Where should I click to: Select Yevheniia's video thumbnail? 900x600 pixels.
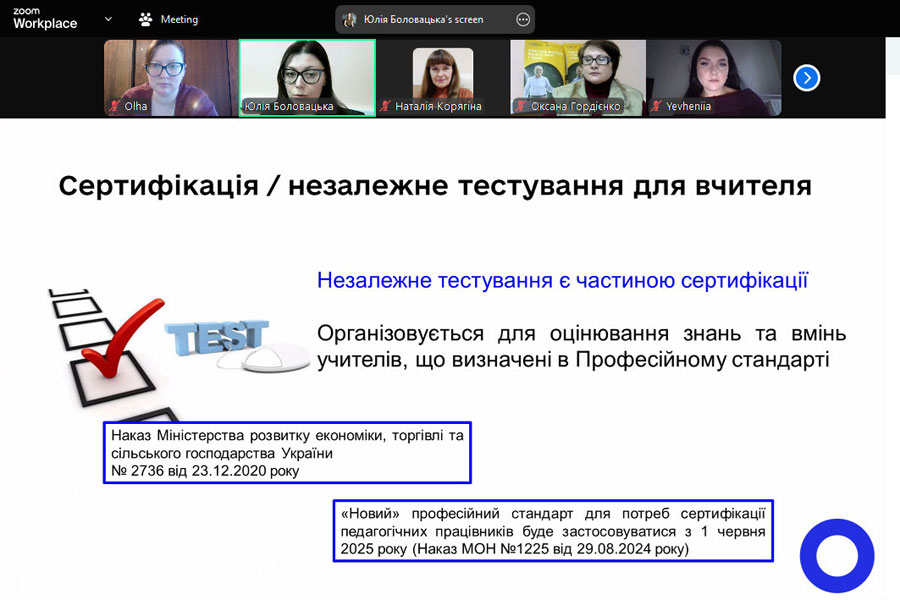(x=714, y=78)
